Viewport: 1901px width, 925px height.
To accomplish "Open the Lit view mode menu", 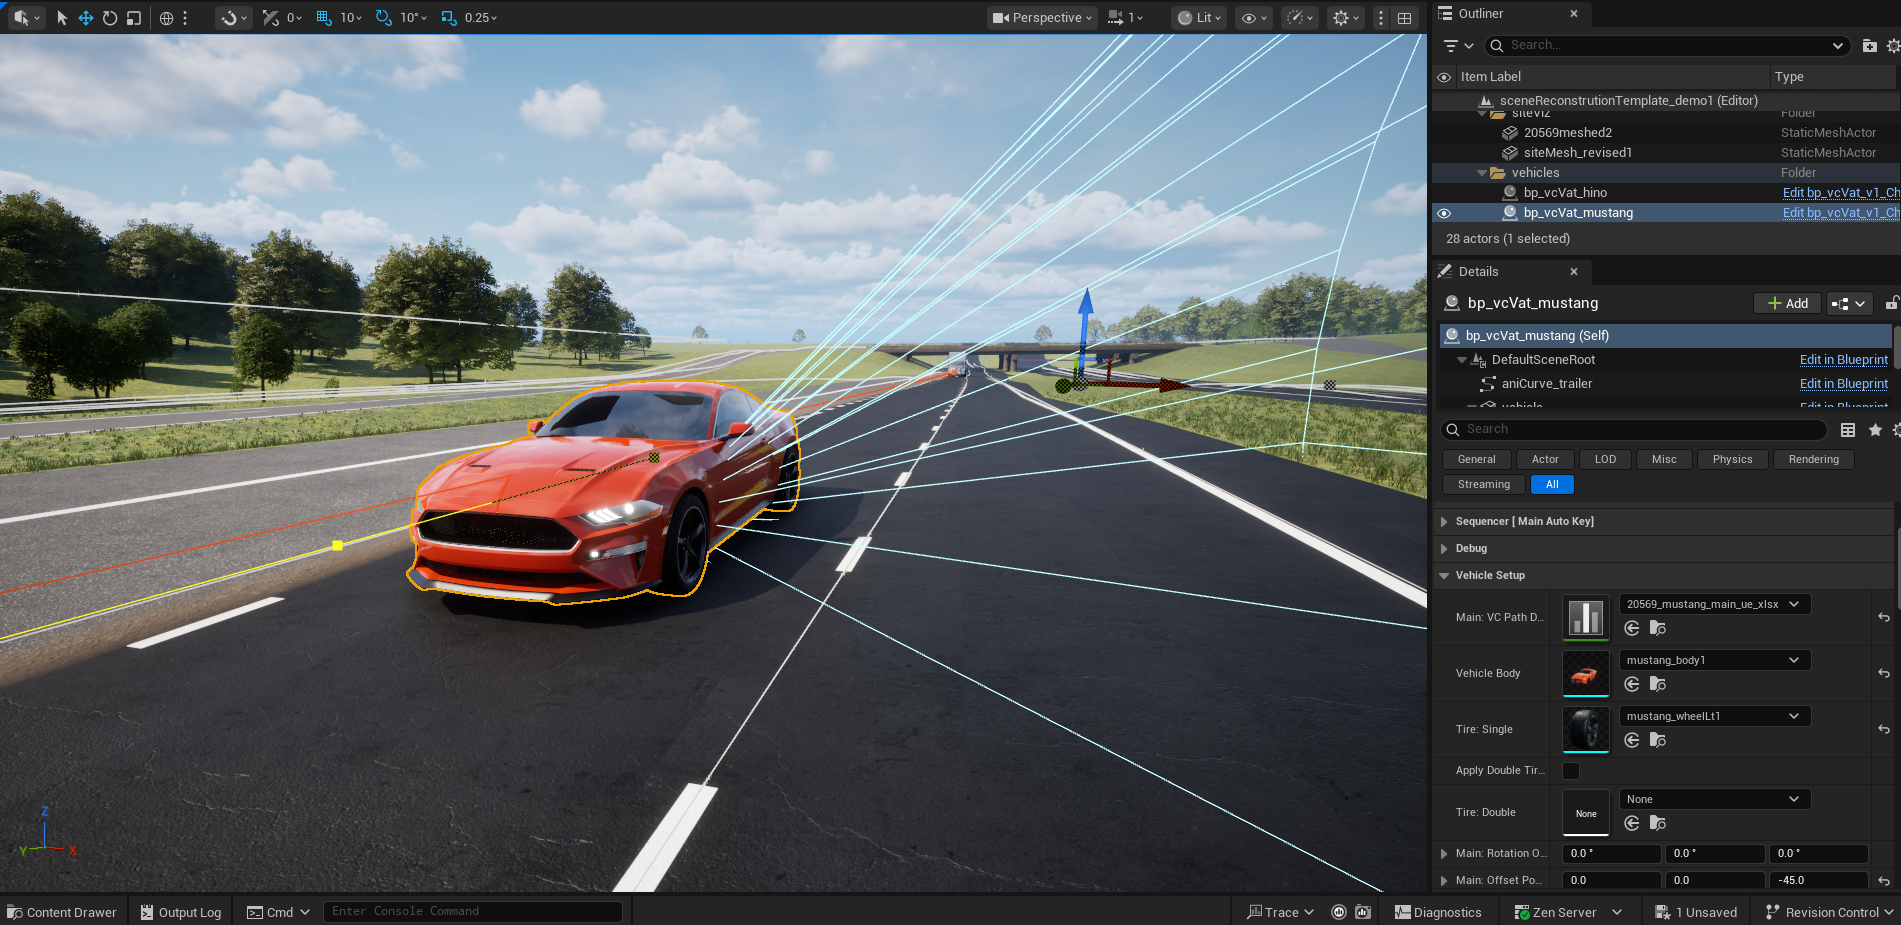I will pyautogui.click(x=1199, y=18).
